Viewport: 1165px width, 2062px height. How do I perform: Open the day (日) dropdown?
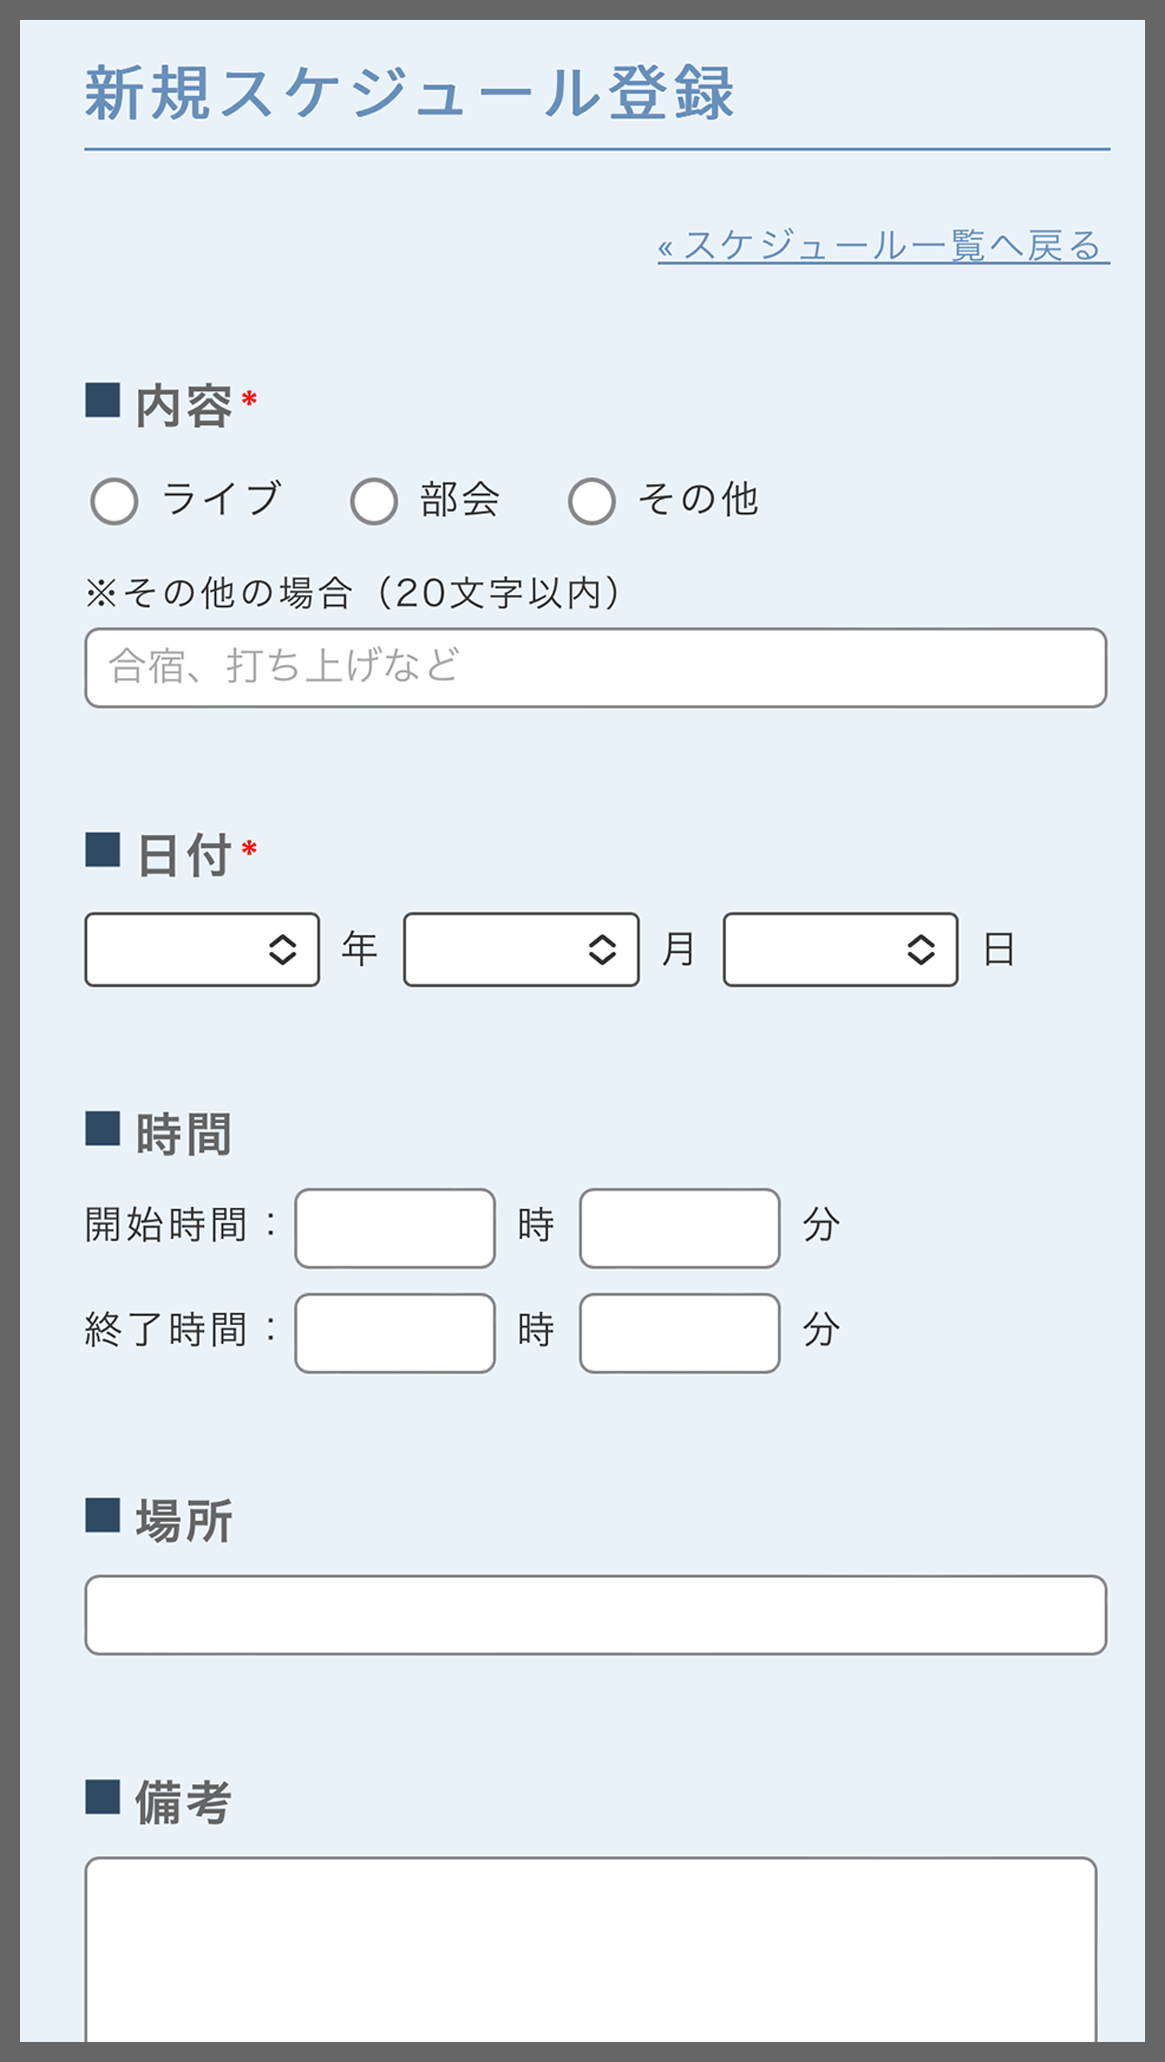coord(840,950)
